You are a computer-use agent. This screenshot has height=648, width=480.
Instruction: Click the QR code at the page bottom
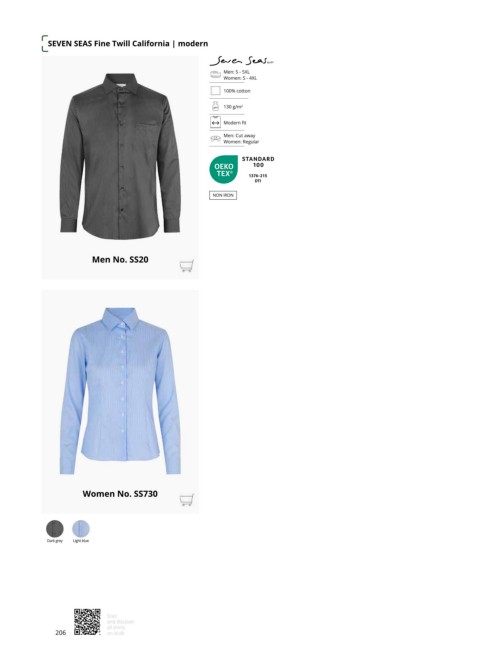click(x=87, y=622)
